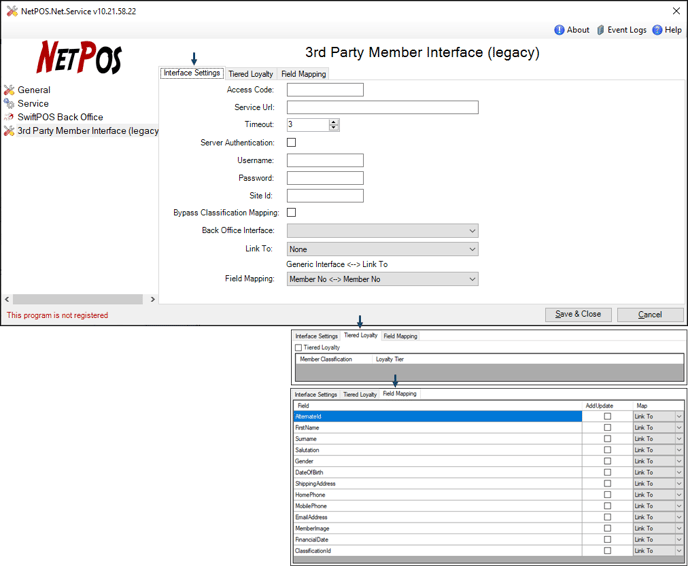Viewport: 688px width, 566px height.
Task: Toggle Bypass Classification Mapping checkbox
Action: (291, 212)
